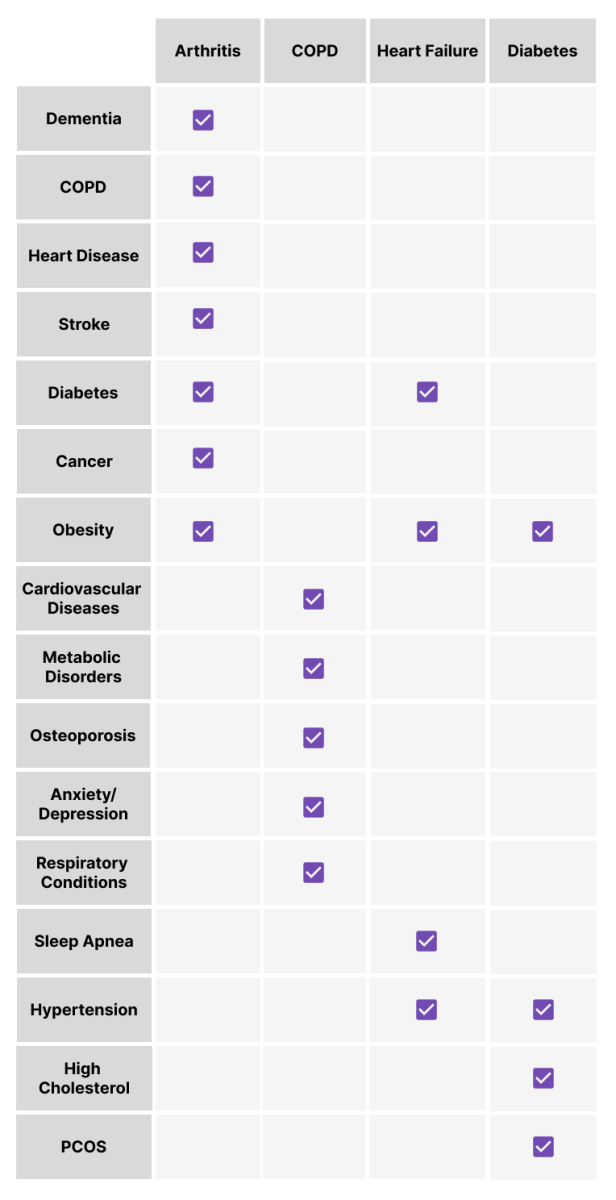
Task: Uncheck Obesity in the Diabetes column
Action: tap(542, 531)
